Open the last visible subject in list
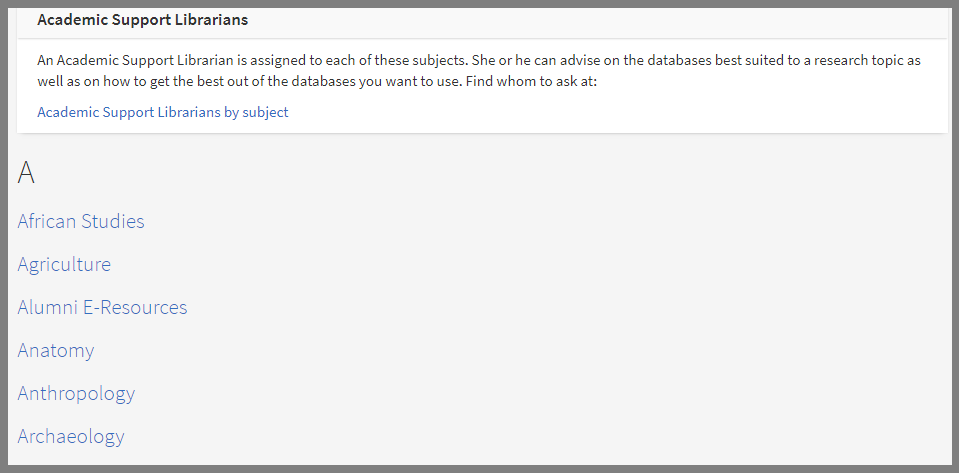 click(x=71, y=436)
